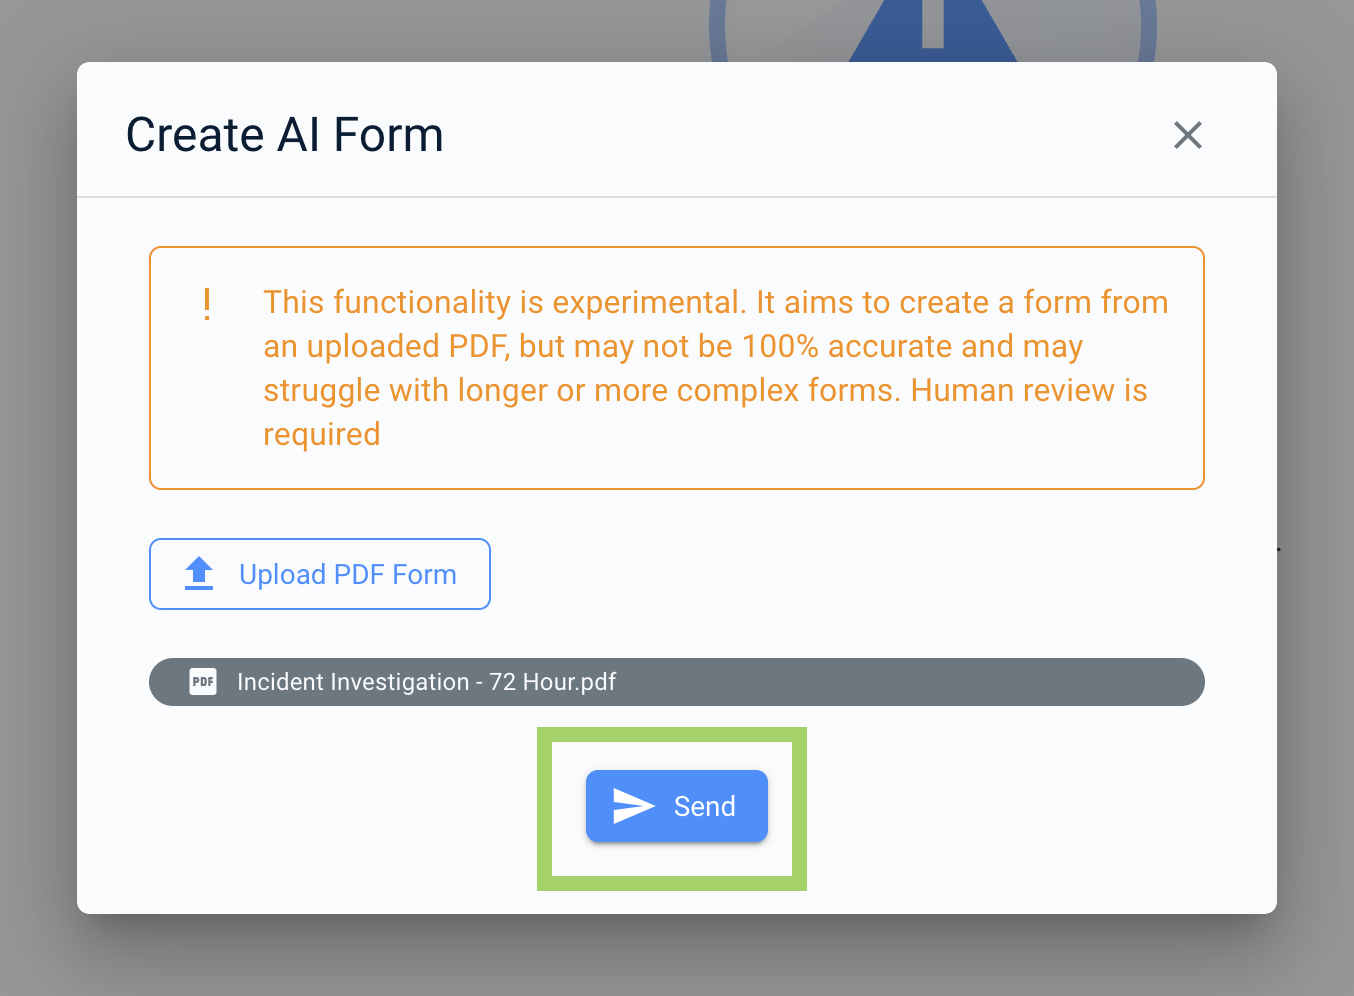This screenshot has height=996, width=1354.
Task: Close the Create AI Form dialog
Action: tap(1187, 135)
